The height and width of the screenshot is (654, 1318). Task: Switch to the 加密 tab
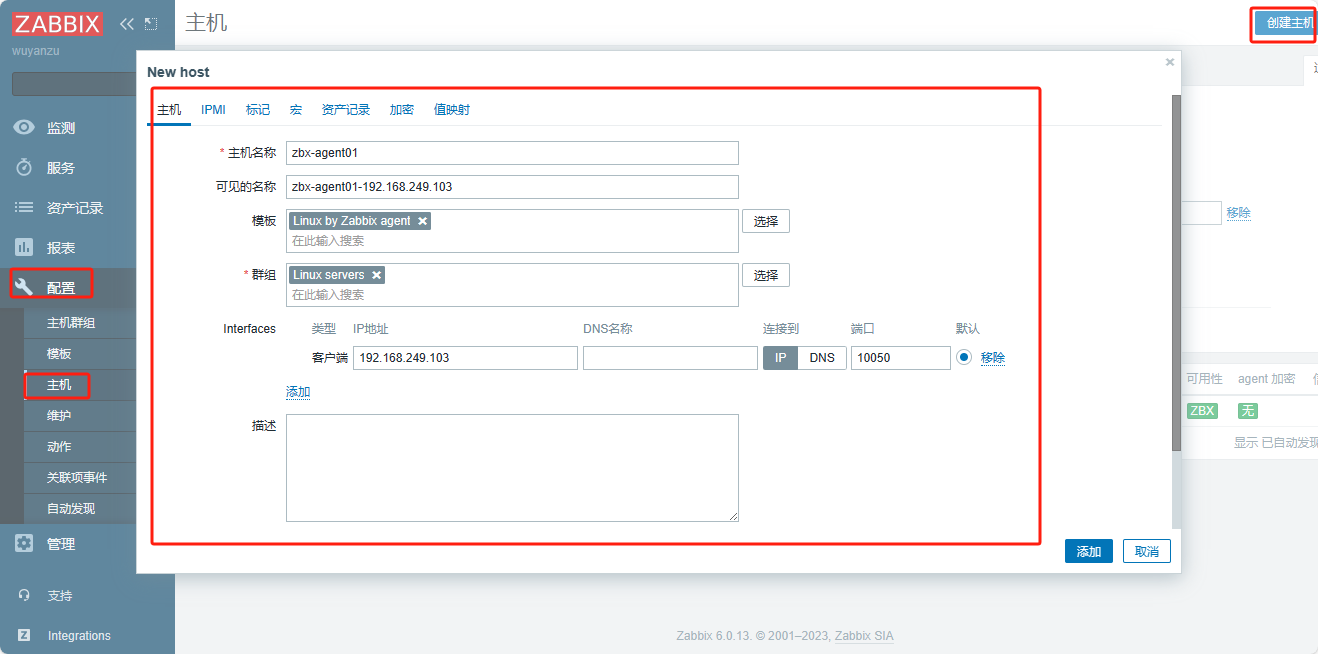tap(402, 110)
